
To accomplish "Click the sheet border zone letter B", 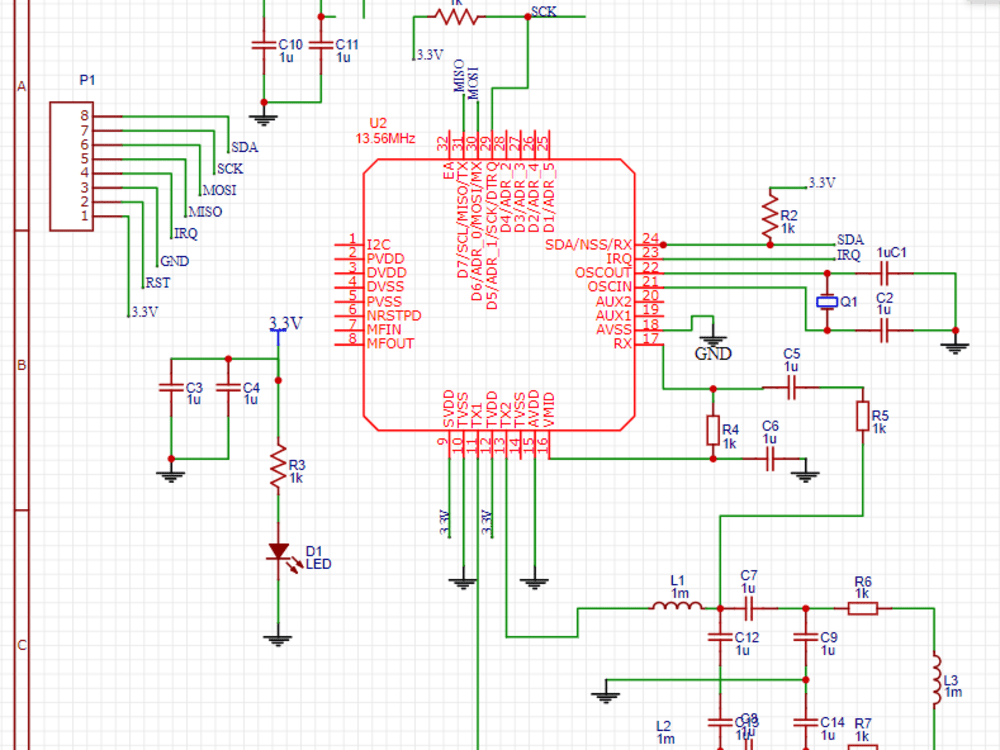I will point(22,365).
